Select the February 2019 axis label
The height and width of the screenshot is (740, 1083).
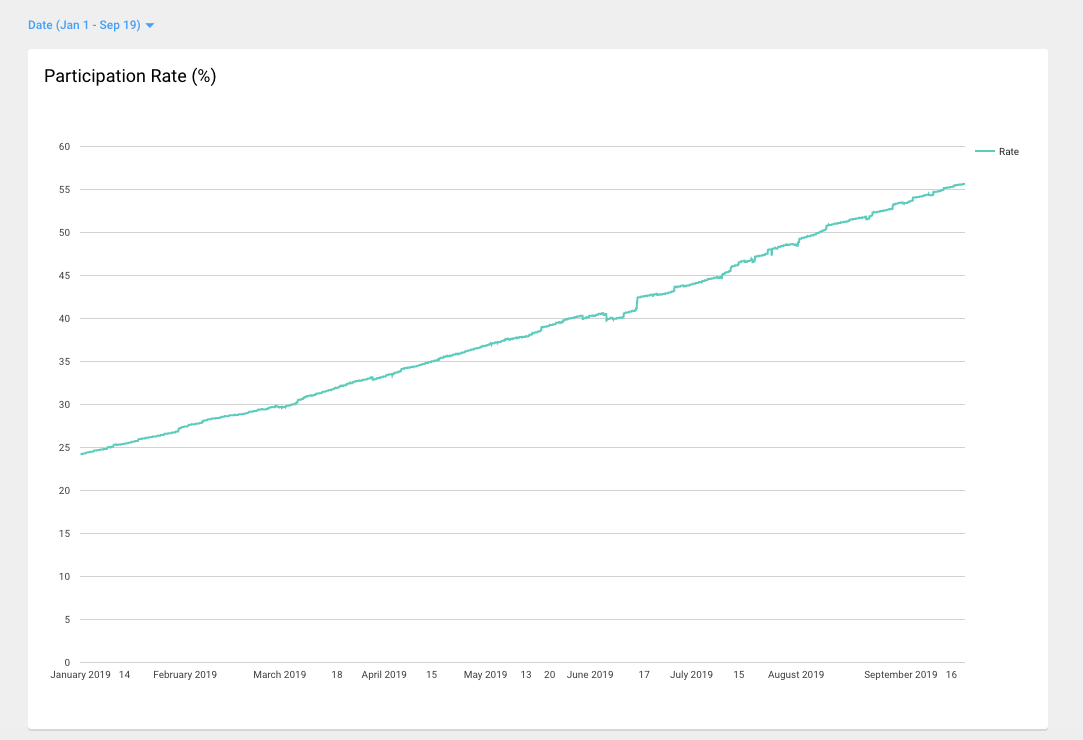[x=185, y=675]
